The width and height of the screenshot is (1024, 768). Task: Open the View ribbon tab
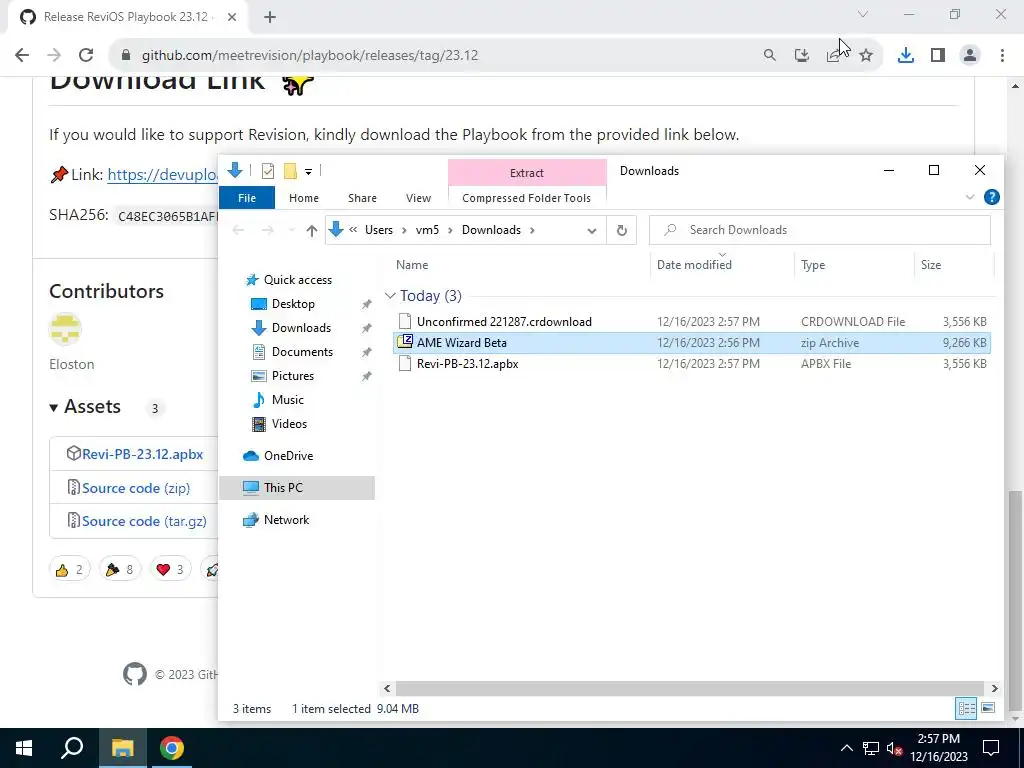pyautogui.click(x=418, y=198)
